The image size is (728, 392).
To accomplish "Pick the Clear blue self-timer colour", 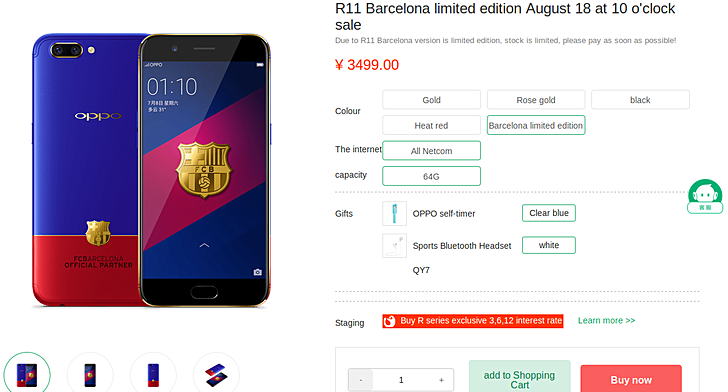I will click(549, 213).
